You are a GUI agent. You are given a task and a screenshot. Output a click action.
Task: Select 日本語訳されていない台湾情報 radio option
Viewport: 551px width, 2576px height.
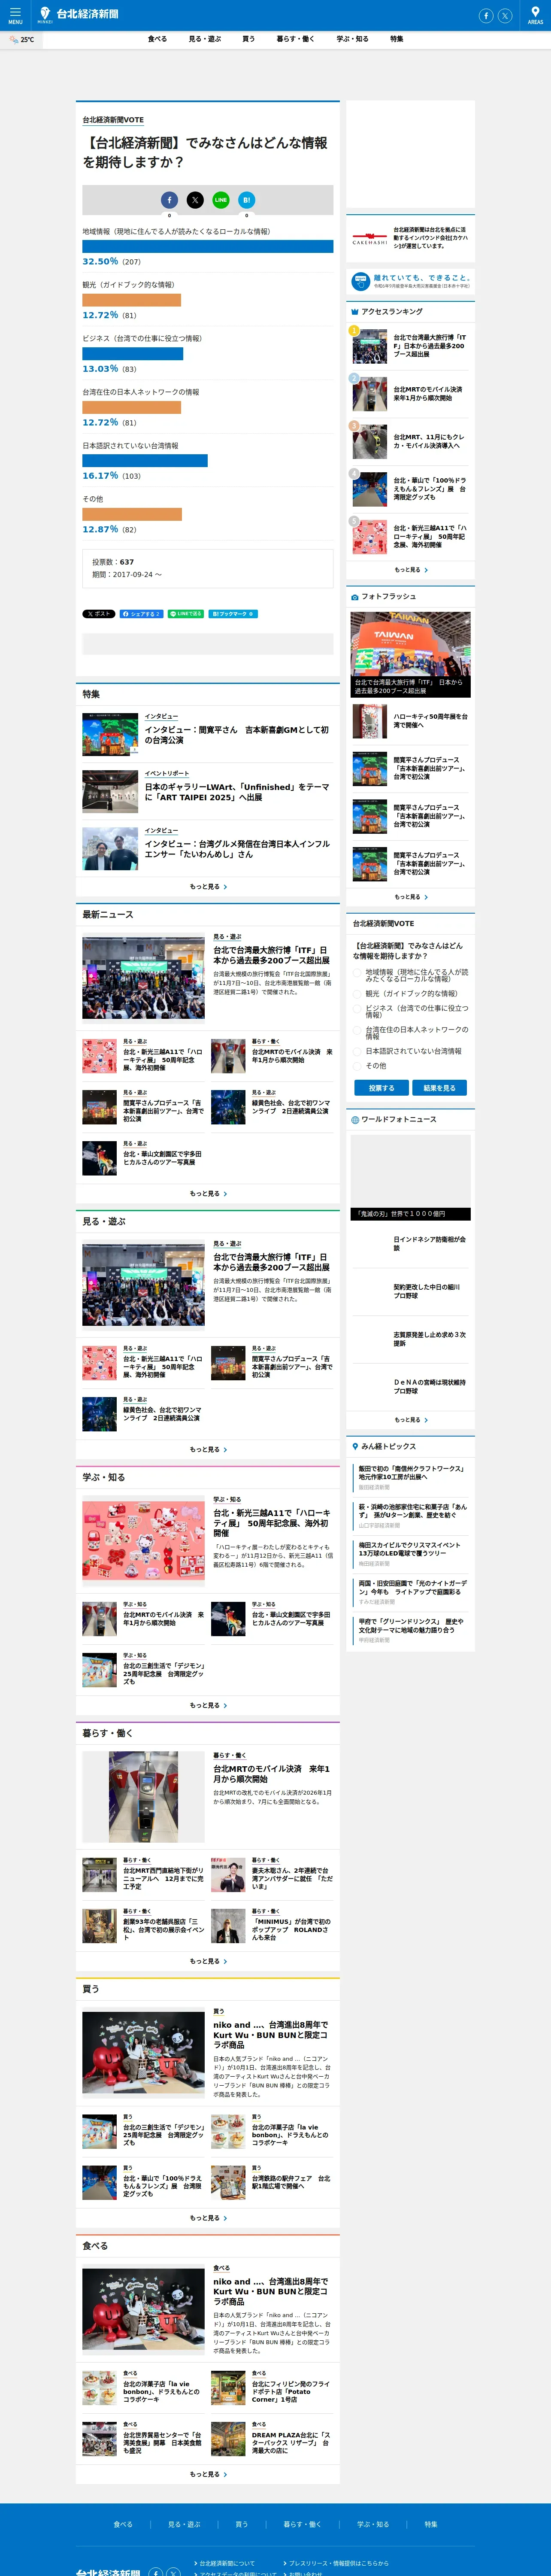point(357,1052)
